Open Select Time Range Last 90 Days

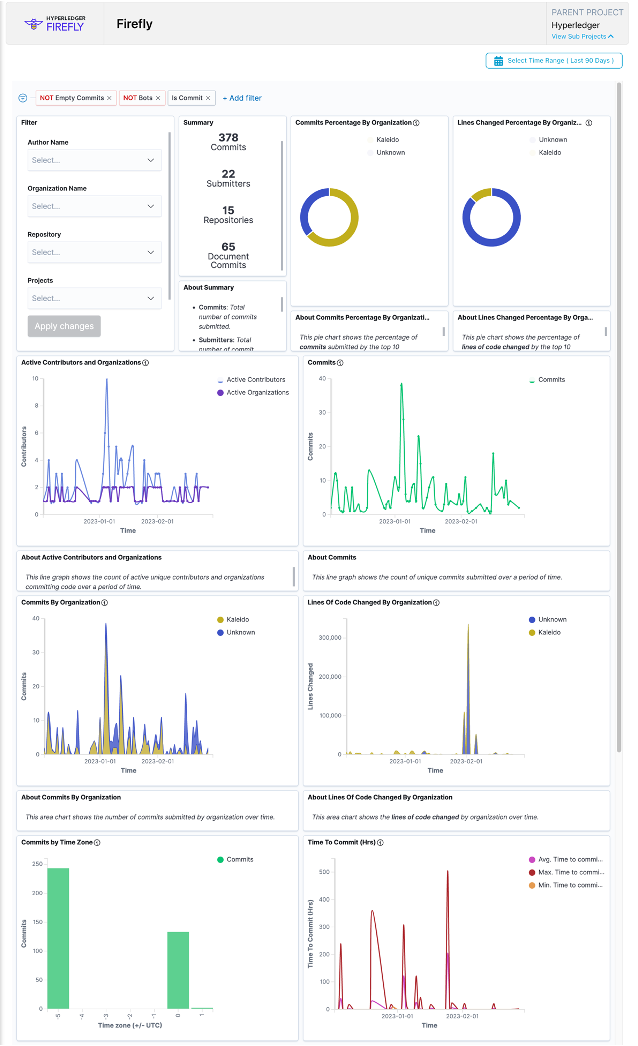pos(554,61)
